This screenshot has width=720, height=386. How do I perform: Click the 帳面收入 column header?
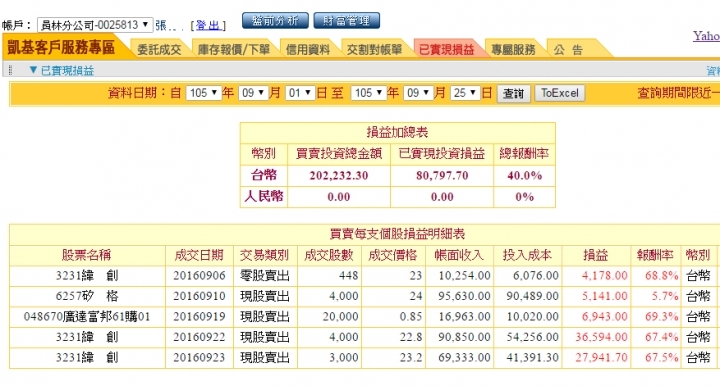pyautogui.click(x=459, y=255)
